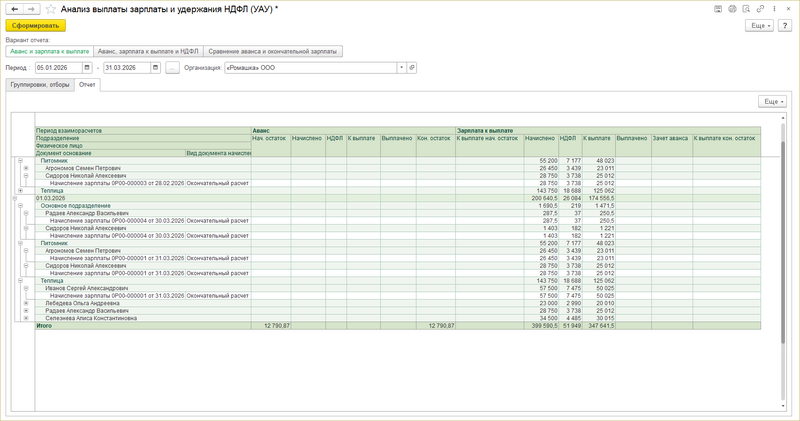
Task: Select the period total 200 640,5
Action: tap(544, 198)
